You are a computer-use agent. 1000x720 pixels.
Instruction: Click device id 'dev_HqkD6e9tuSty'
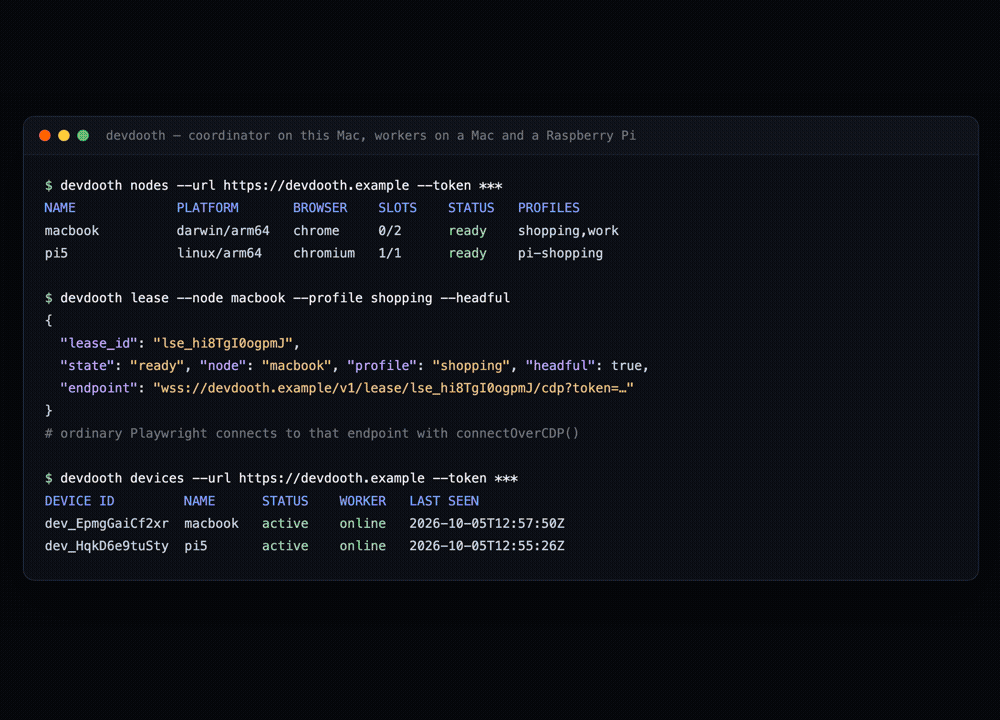pyautogui.click(x=107, y=546)
